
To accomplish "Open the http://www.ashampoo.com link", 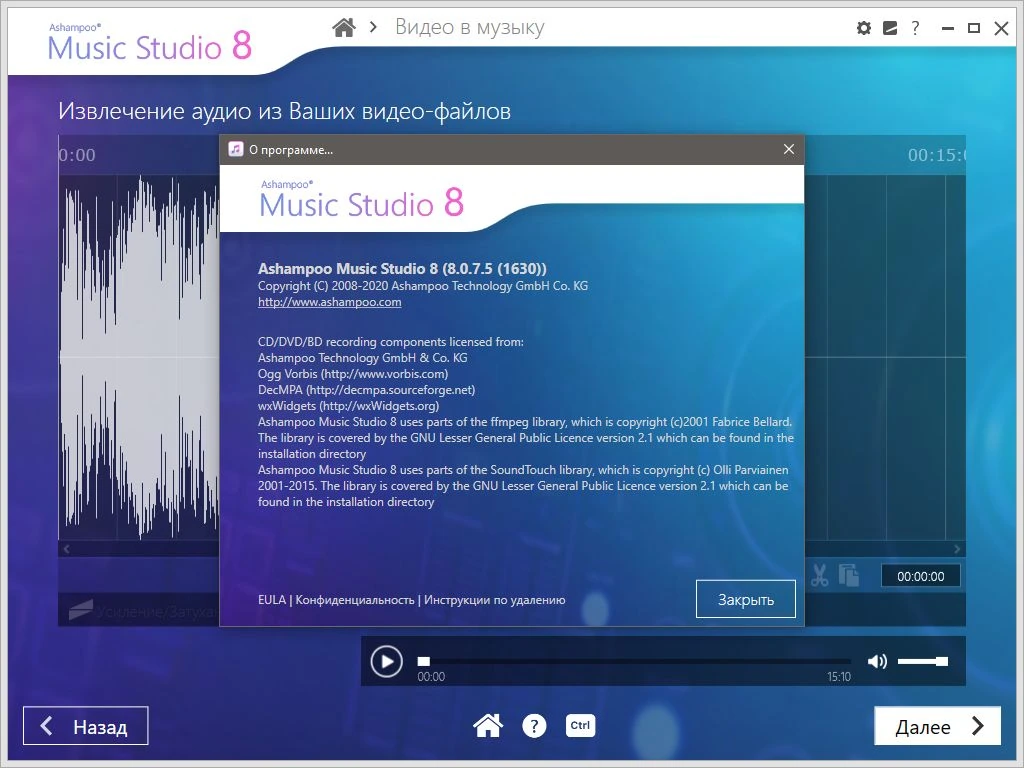I will point(330,302).
